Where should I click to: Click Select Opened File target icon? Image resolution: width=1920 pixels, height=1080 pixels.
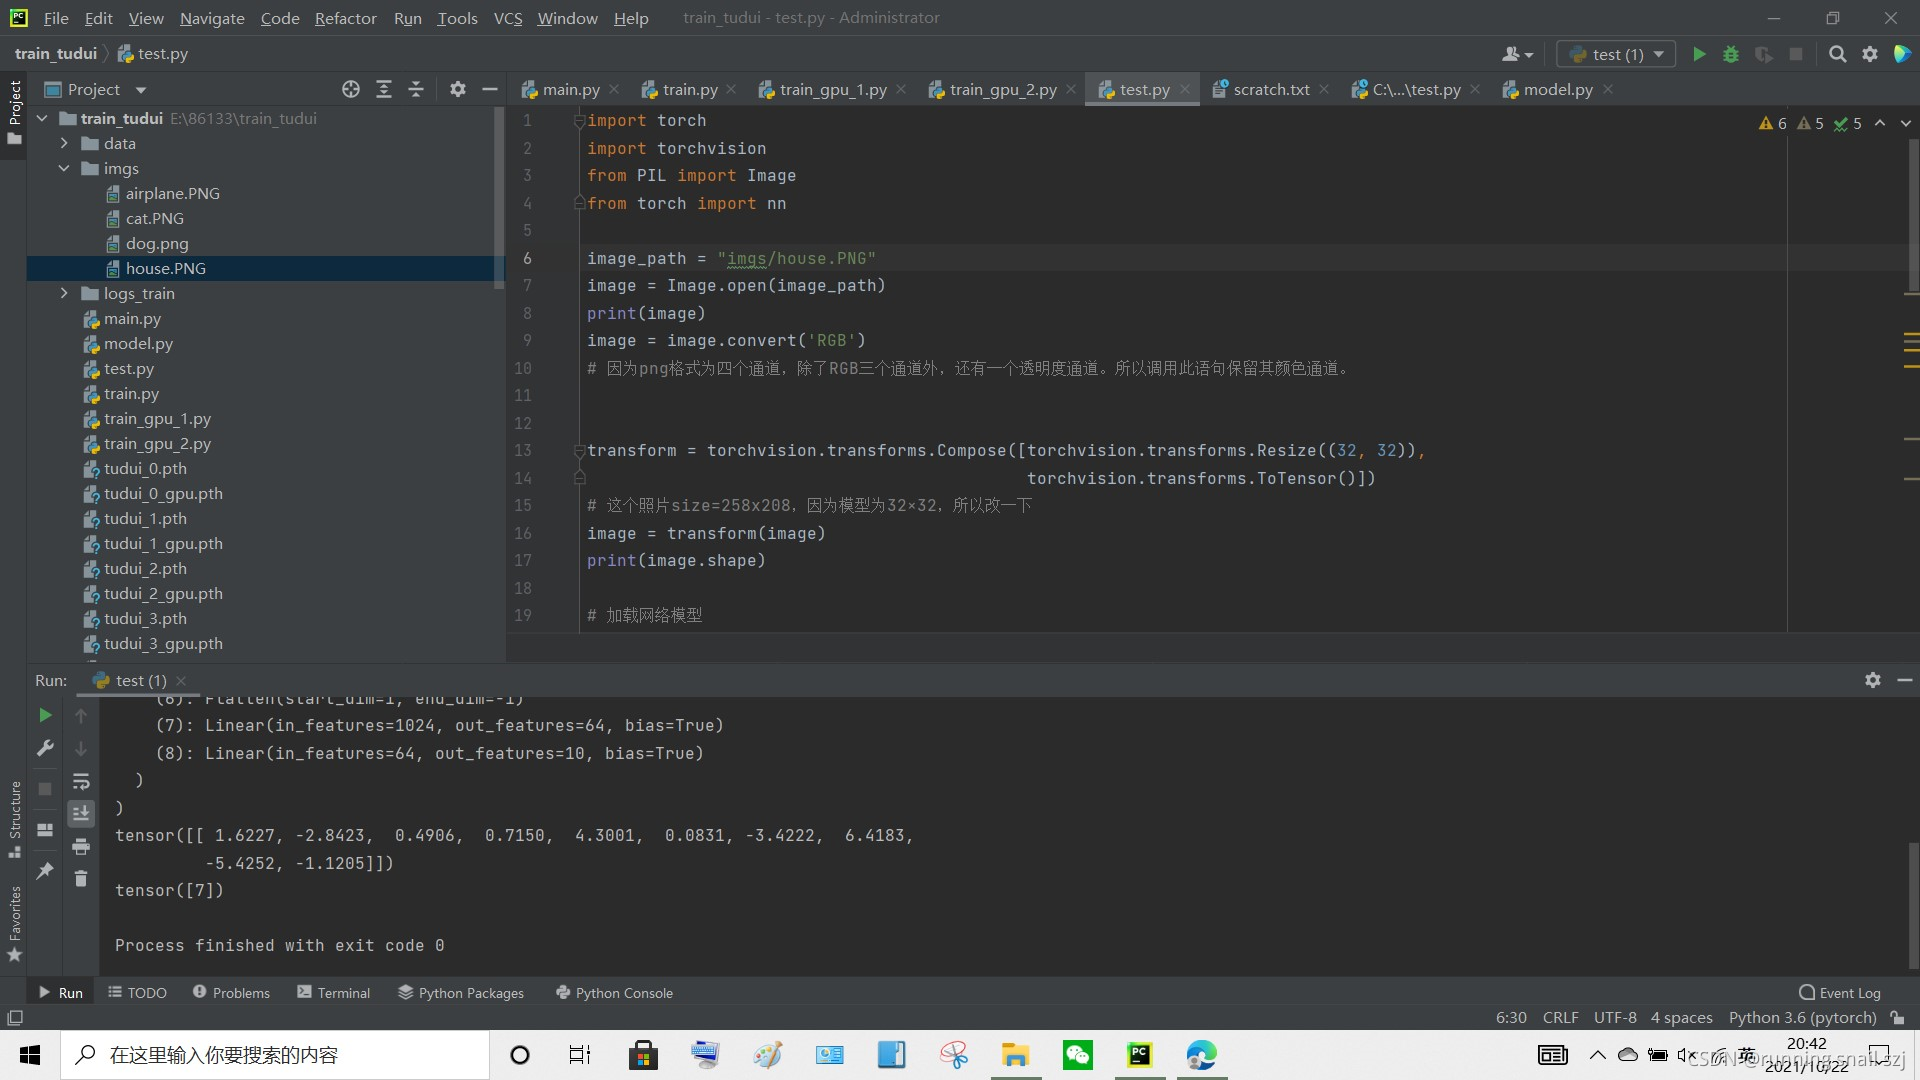click(351, 89)
